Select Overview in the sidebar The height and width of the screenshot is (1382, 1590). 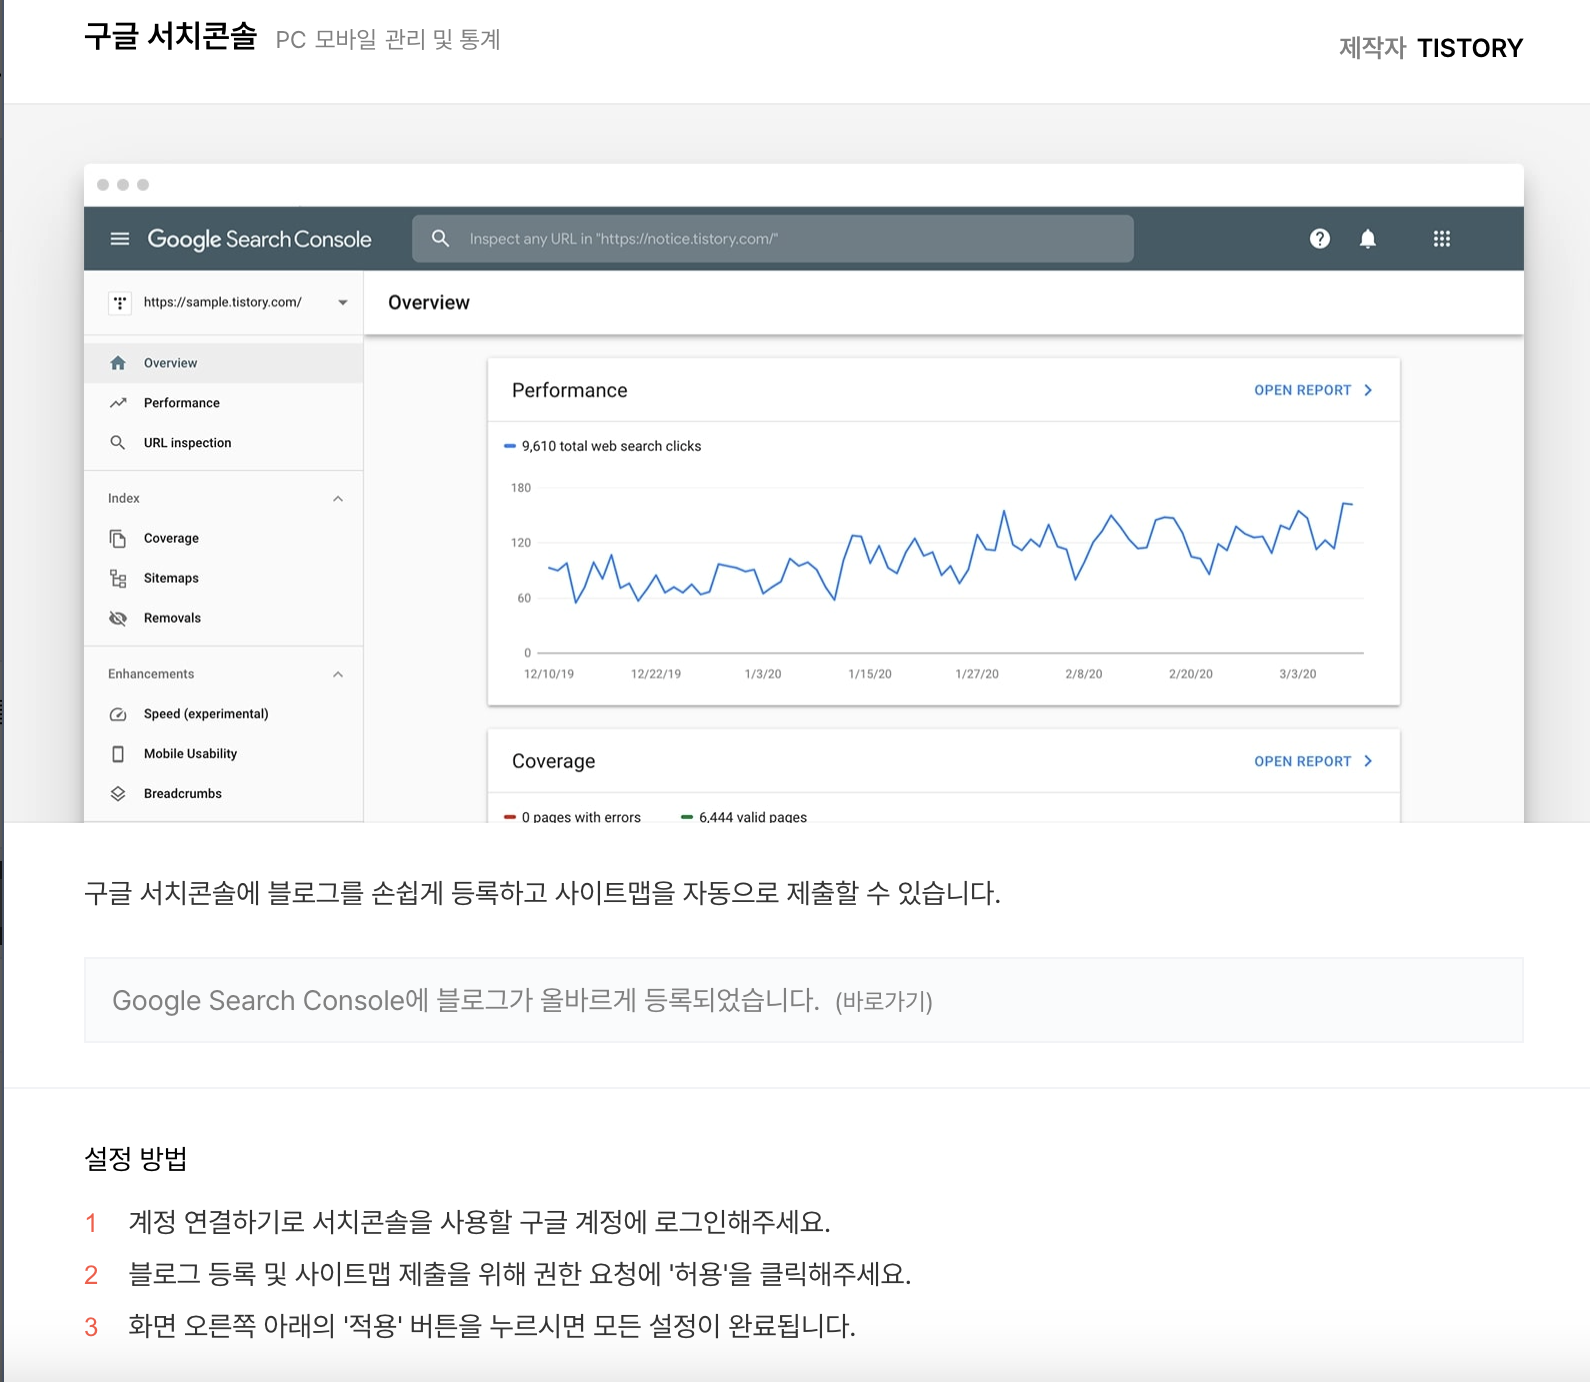(224, 363)
